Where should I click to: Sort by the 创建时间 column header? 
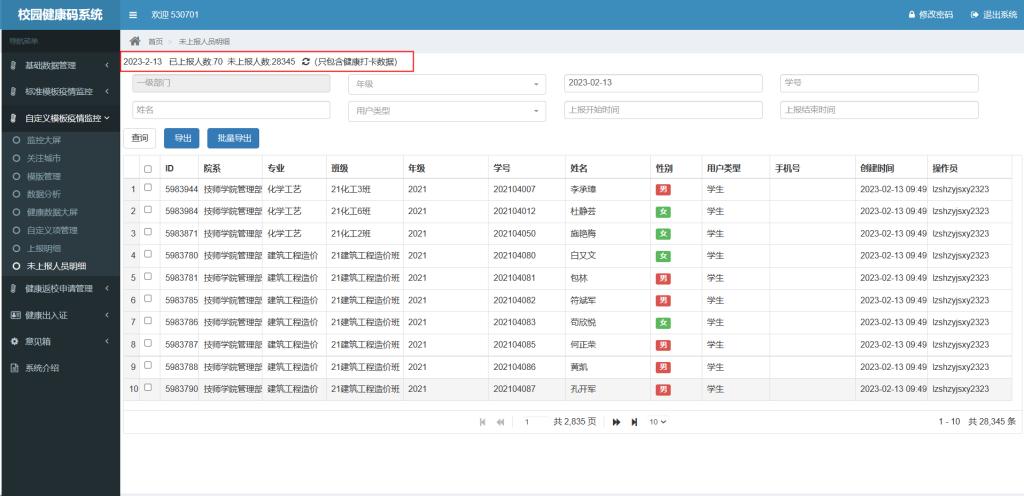(891, 168)
